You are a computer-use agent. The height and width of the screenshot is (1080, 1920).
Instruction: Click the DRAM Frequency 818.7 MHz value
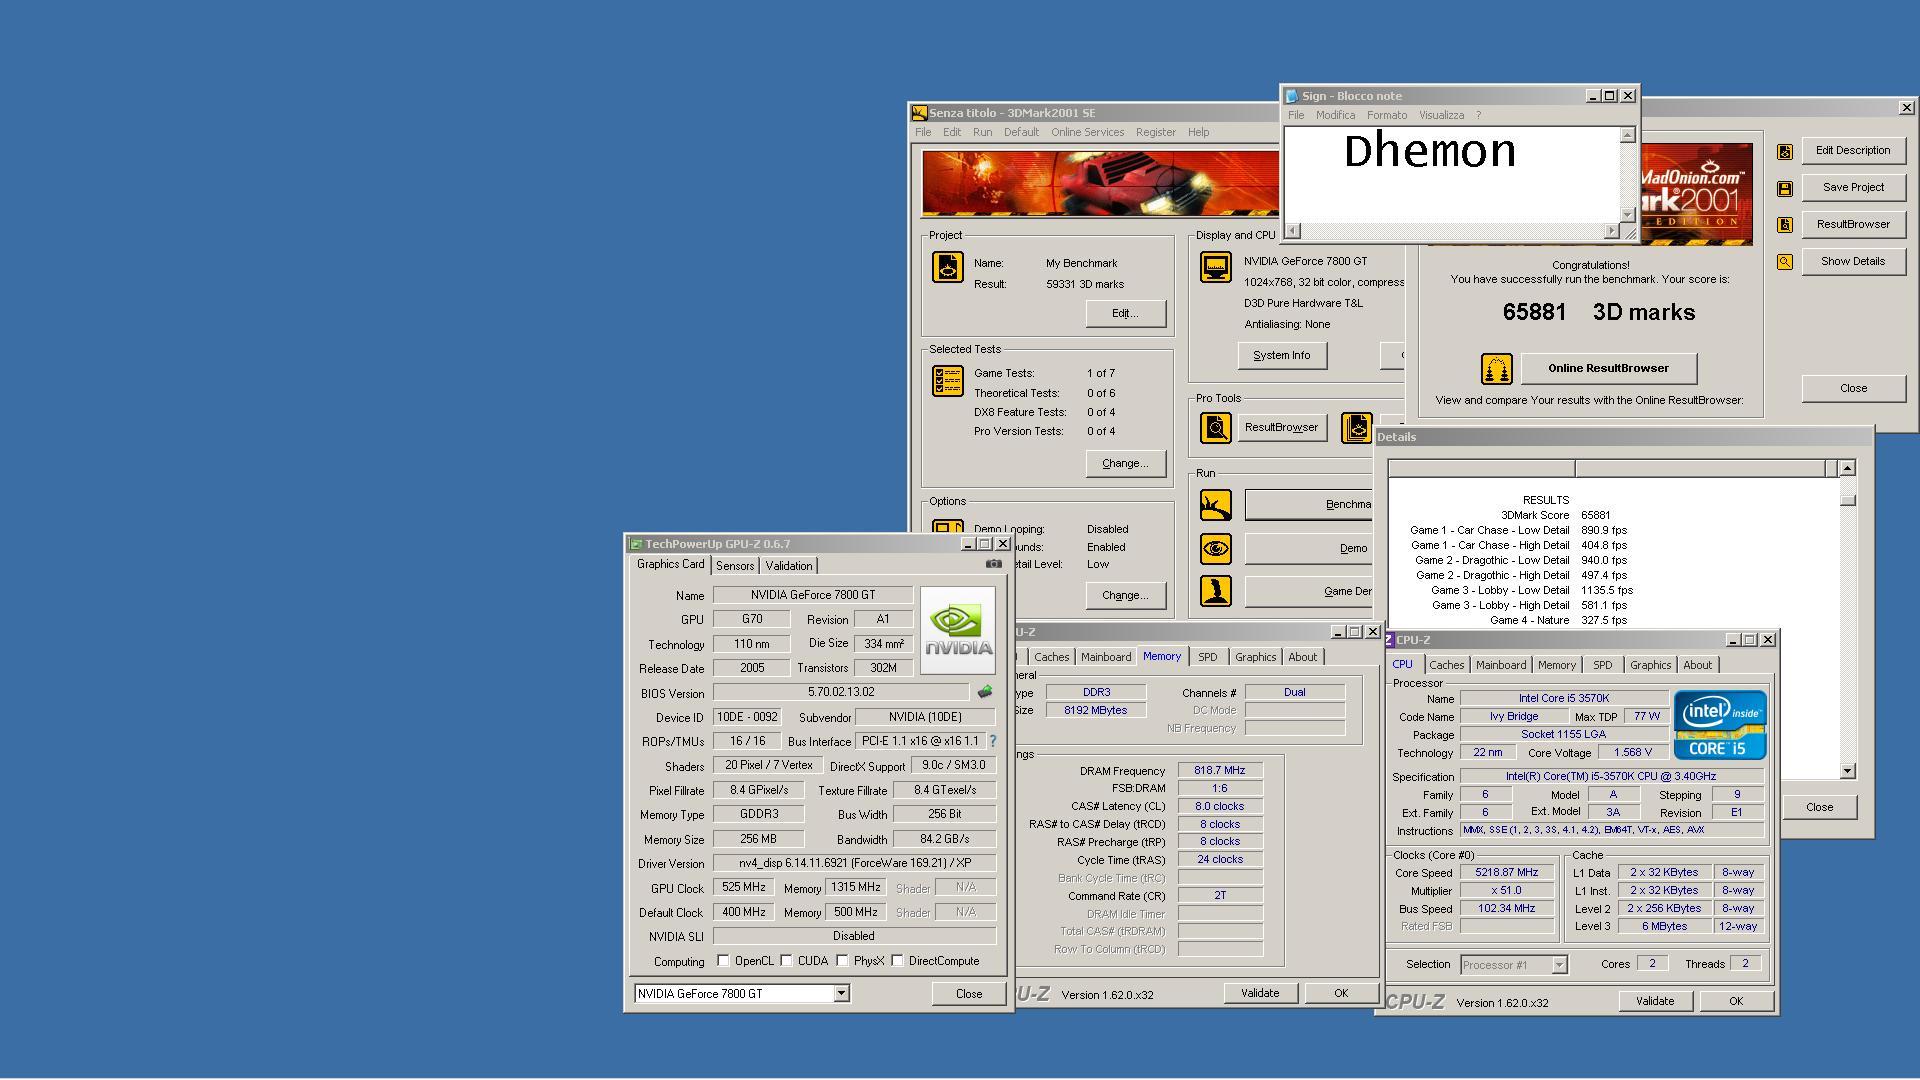[x=1220, y=771]
